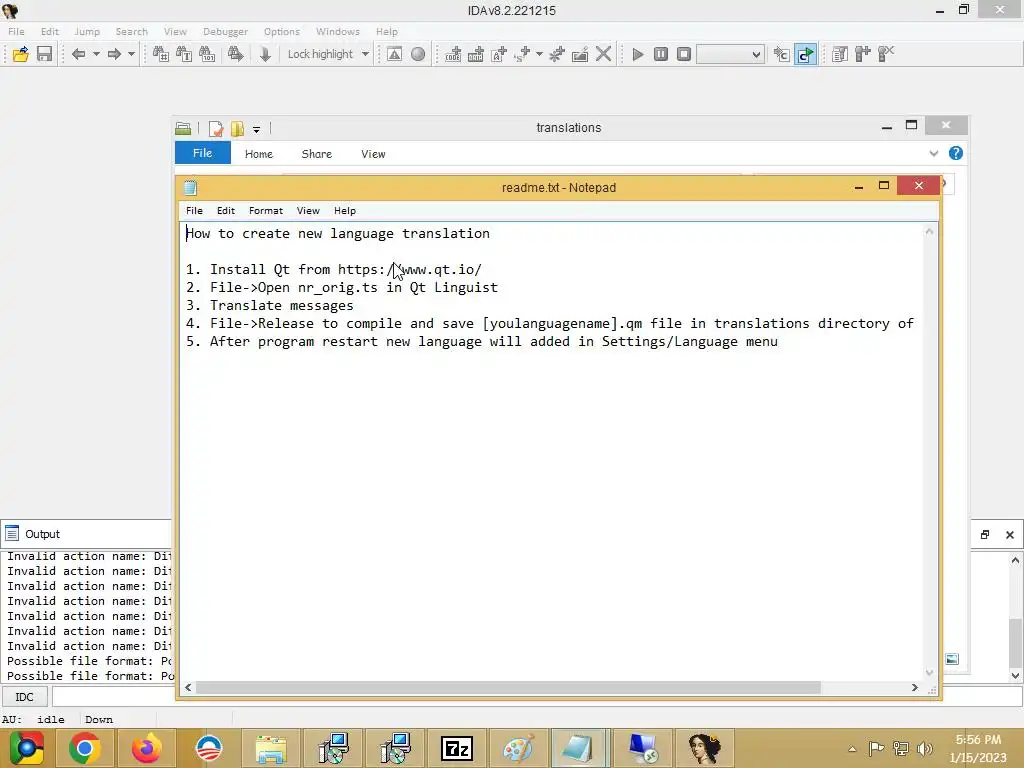The height and width of the screenshot is (768, 1024).
Task: Click the list window toolbar icon
Action: coord(840,54)
